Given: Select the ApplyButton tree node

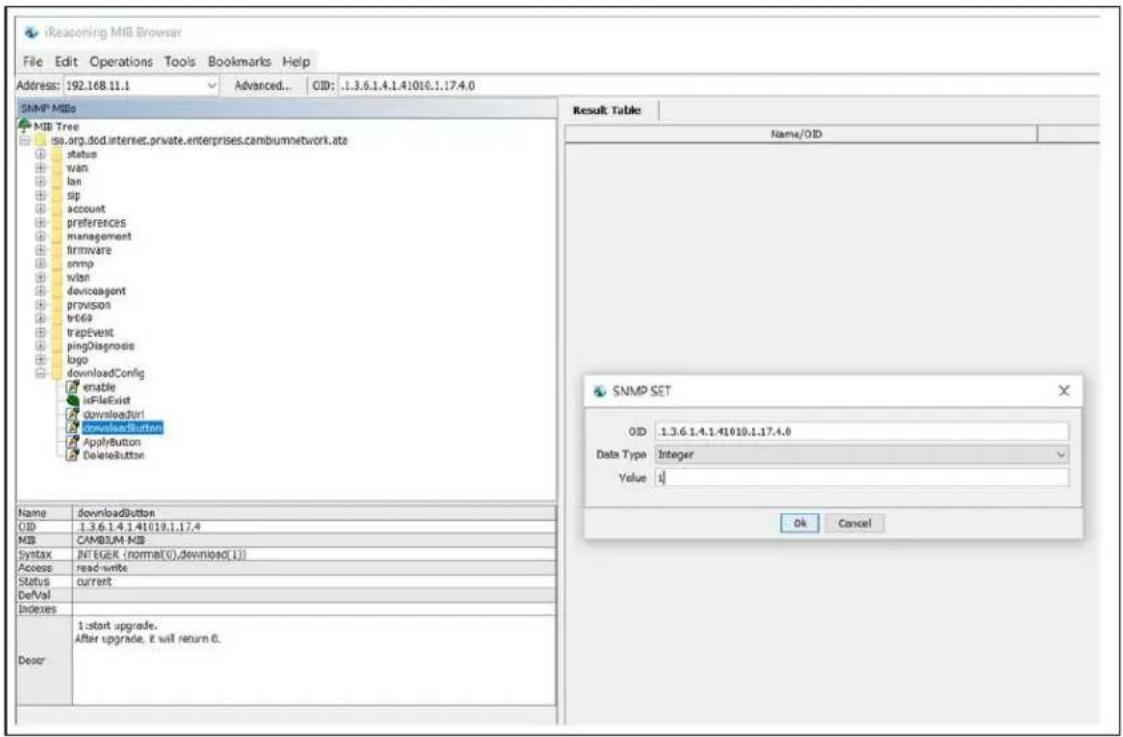Looking at the screenshot, I should pyautogui.click(x=112, y=442).
